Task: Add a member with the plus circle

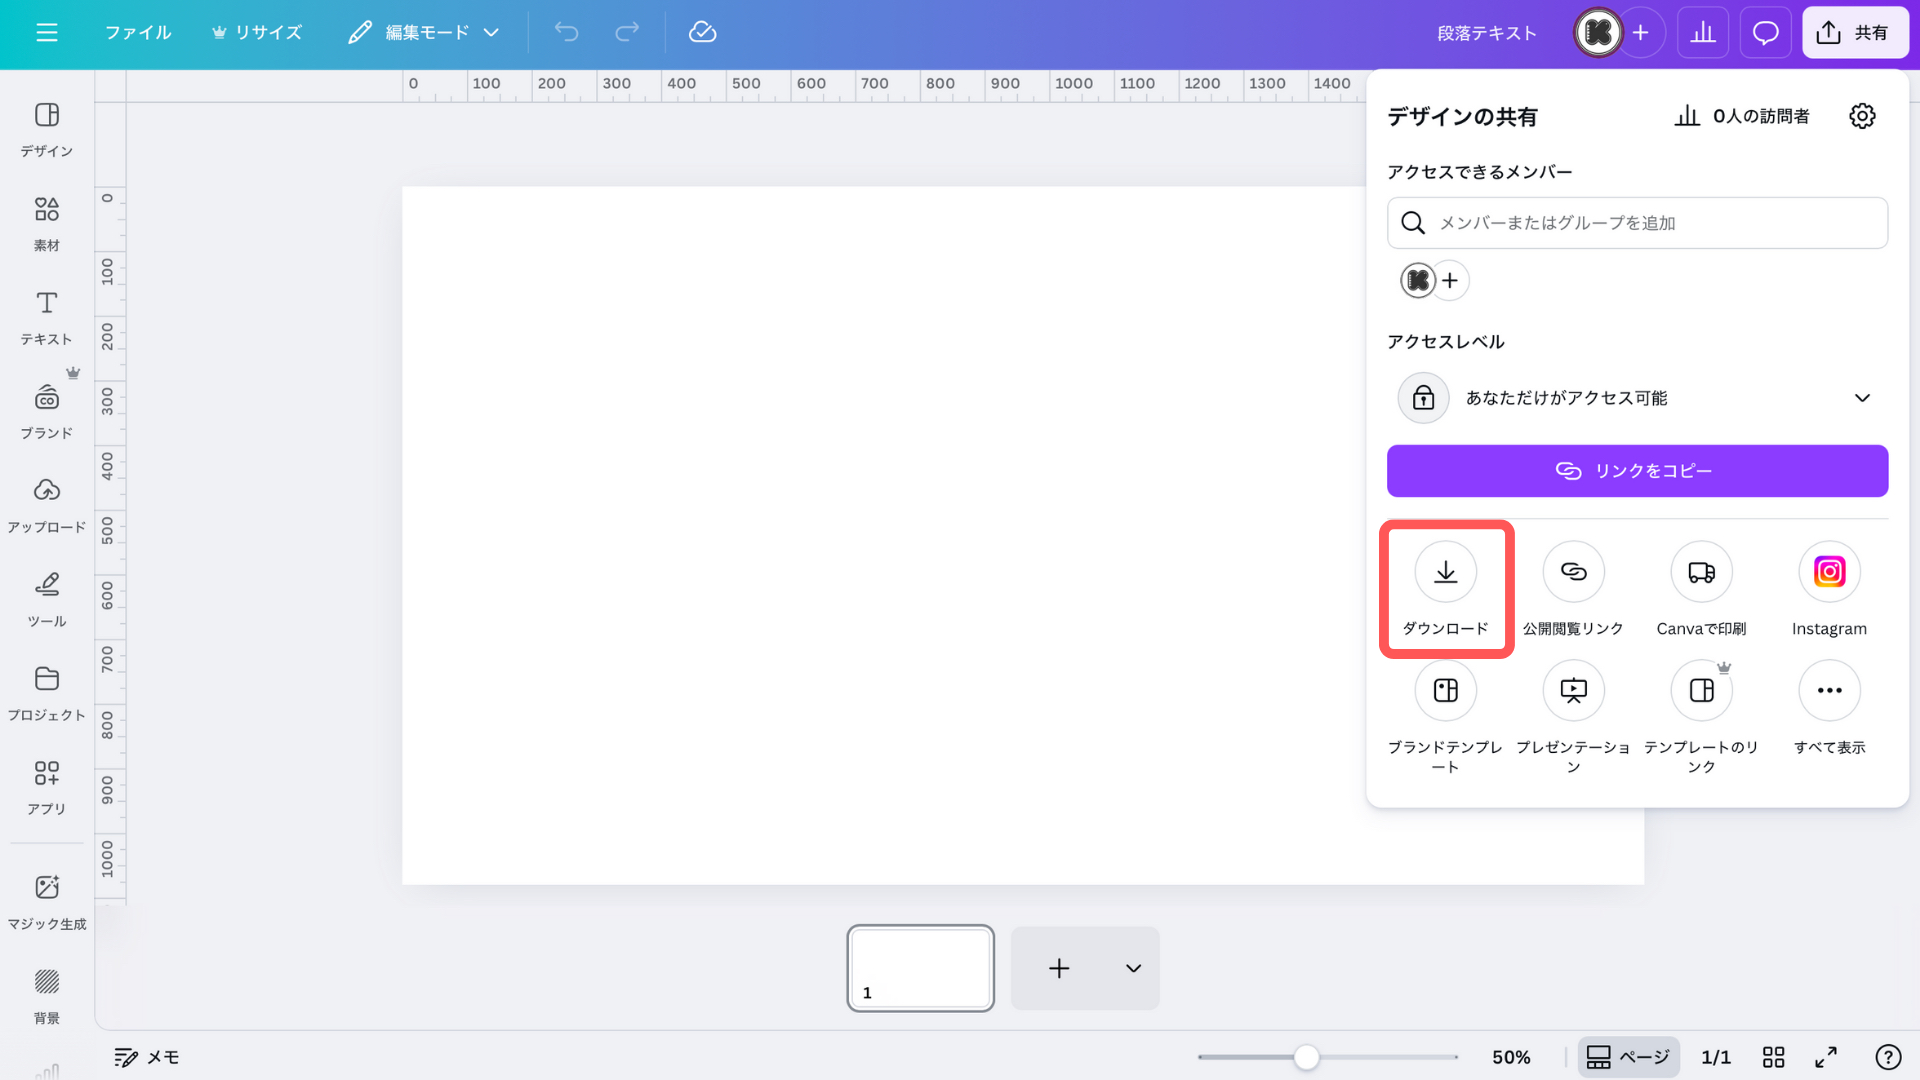Action: point(1450,281)
